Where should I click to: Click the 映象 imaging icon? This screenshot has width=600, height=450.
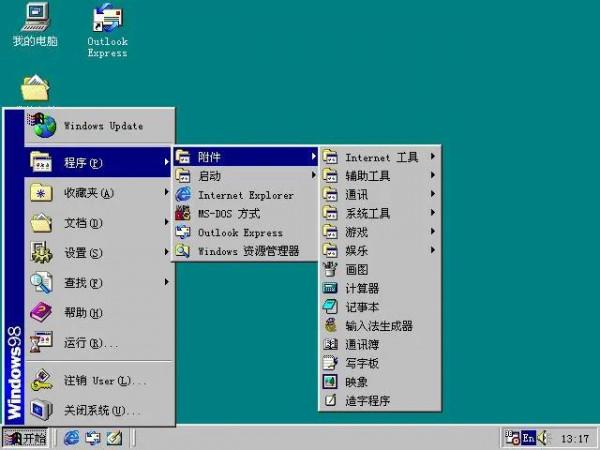[330, 382]
